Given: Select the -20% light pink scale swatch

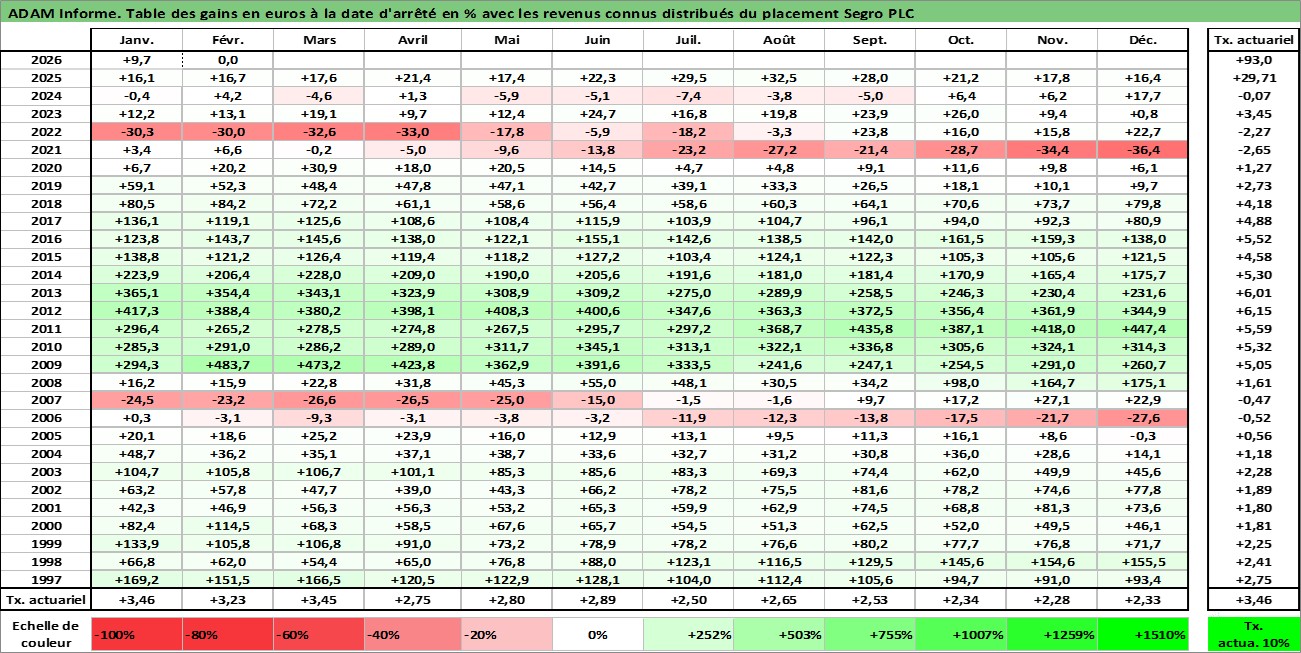Looking at the screenshot, I should pos(505,634).
